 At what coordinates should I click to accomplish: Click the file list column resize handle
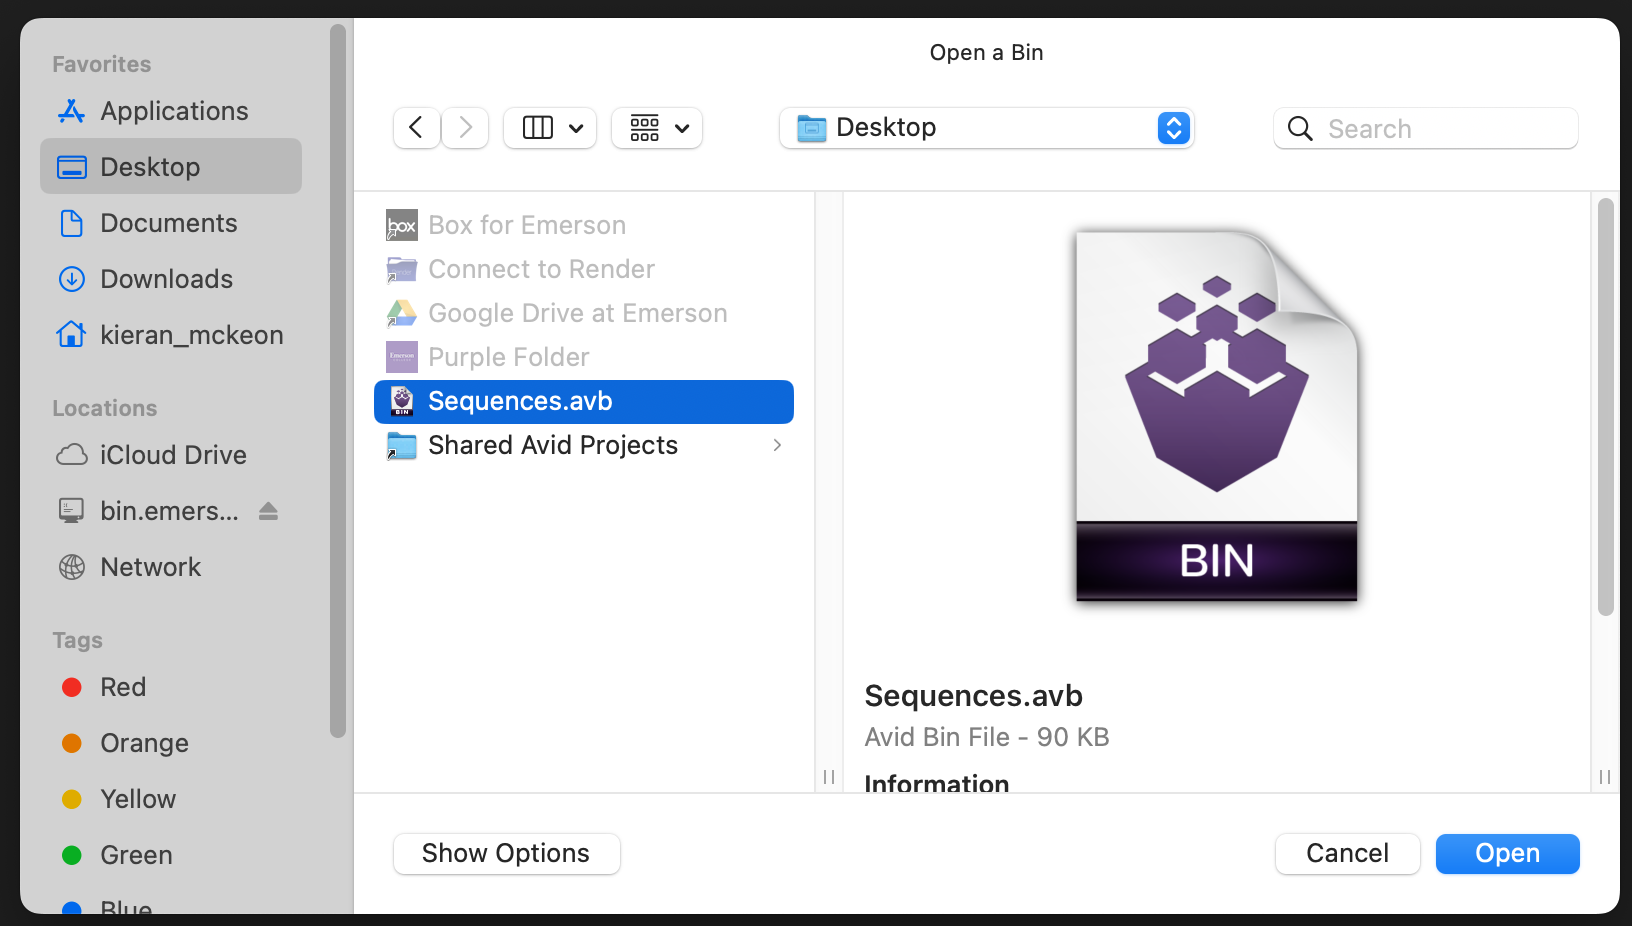pyautogui.click(x=829, y=777)
